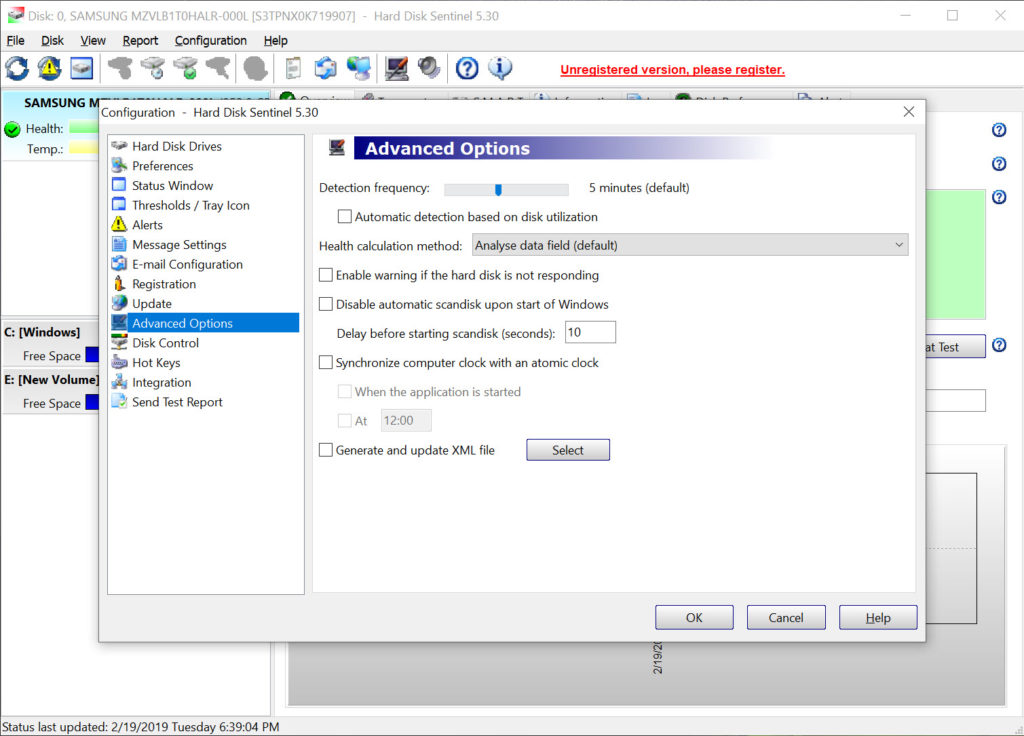Screen dimensions: 1024x736
Task: Open the Configuration menu
Action: [210, 40]
